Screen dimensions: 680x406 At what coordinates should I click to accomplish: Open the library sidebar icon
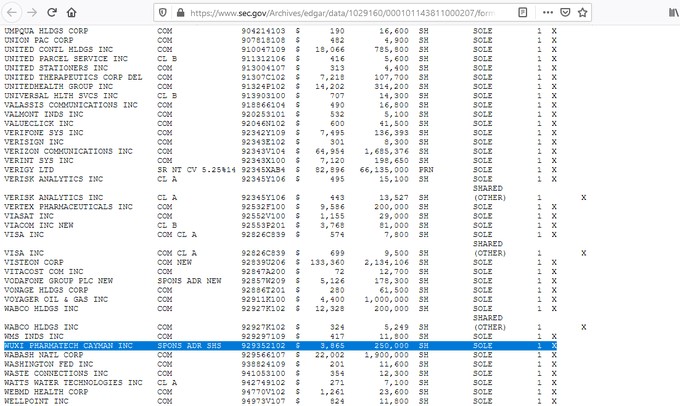point(673,13)
